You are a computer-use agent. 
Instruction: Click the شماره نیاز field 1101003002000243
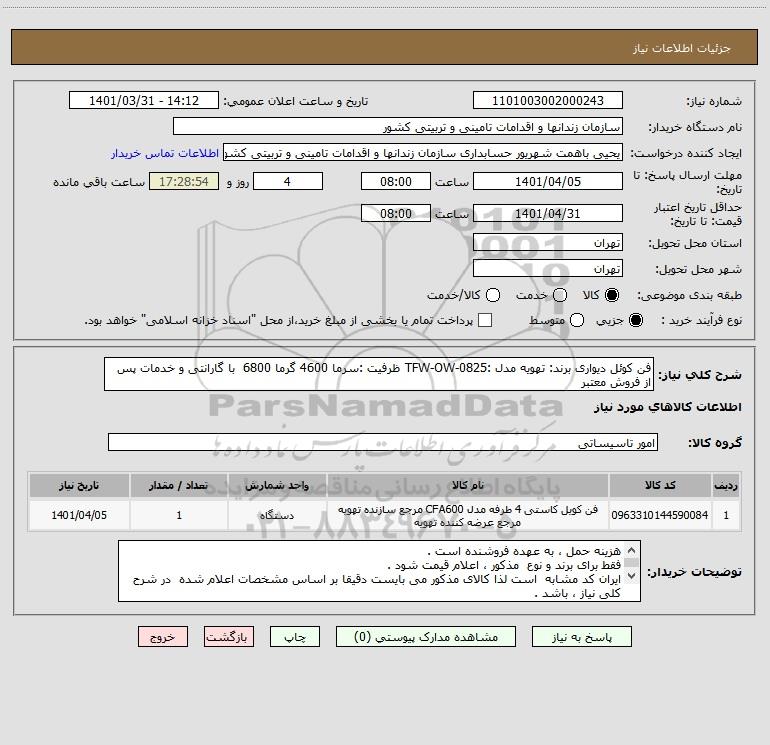click(x=548, y=101)
